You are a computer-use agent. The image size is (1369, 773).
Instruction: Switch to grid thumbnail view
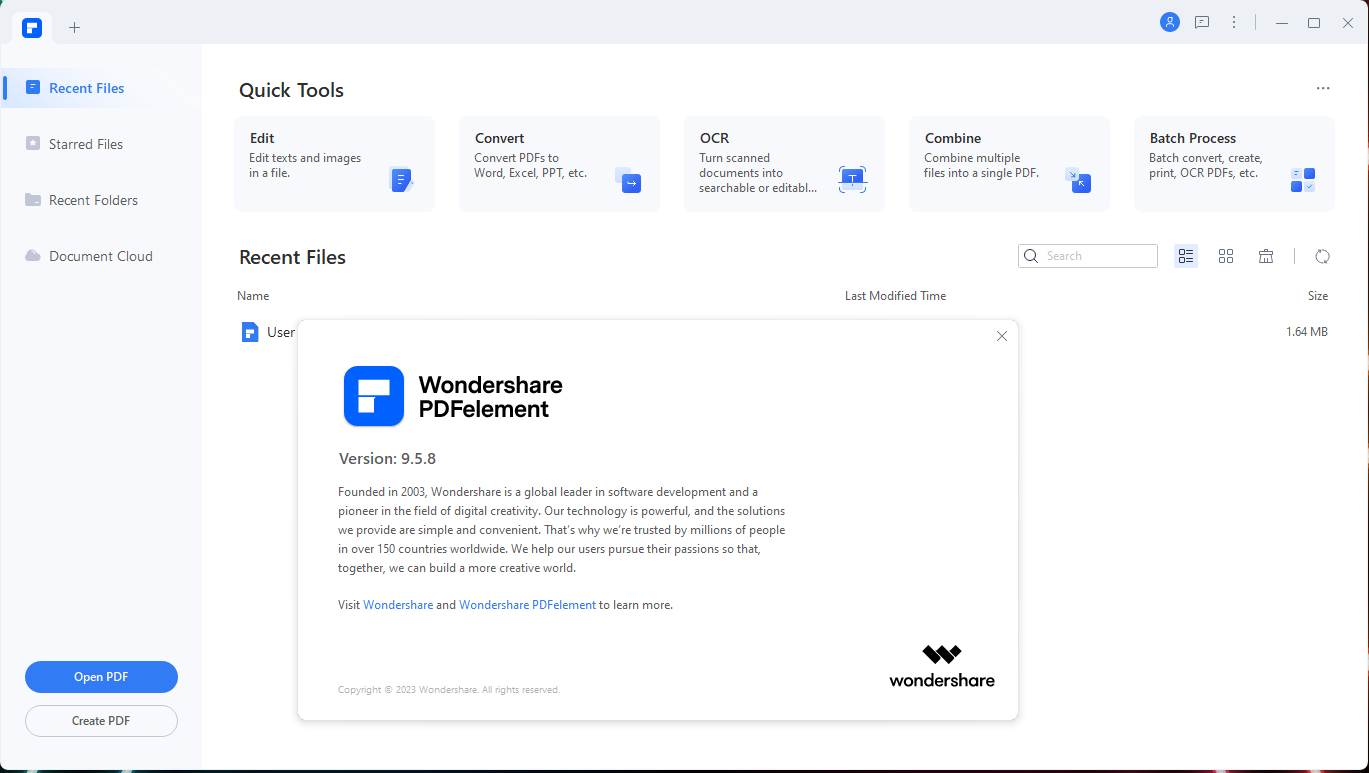pyautogui.click(x=1226, y=256)
